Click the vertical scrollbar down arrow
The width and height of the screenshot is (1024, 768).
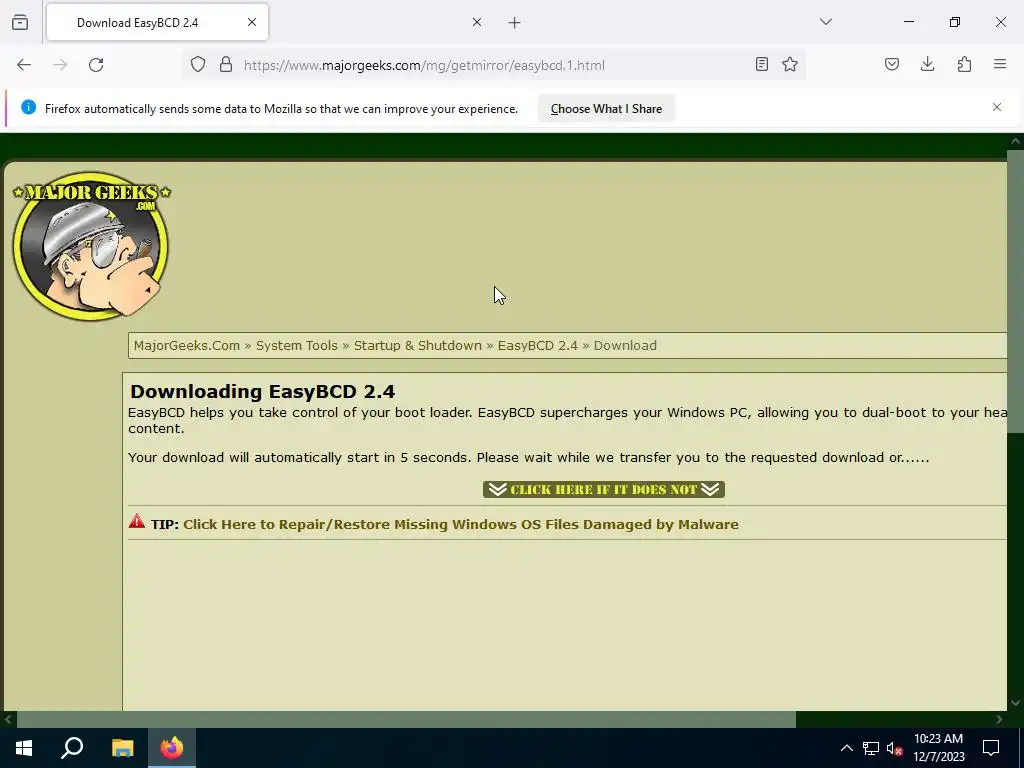click(x=1015, y=703)
